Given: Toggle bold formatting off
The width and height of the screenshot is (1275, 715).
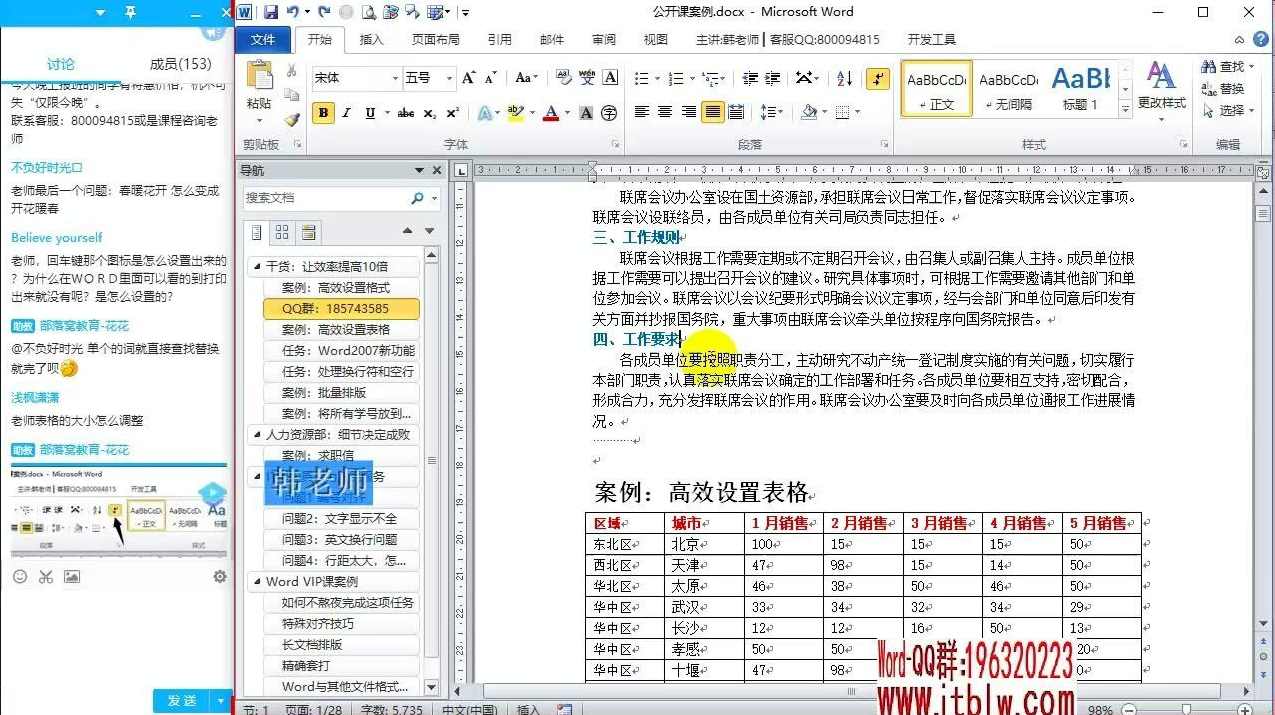Looking at the screenshot, I should 321,111.
